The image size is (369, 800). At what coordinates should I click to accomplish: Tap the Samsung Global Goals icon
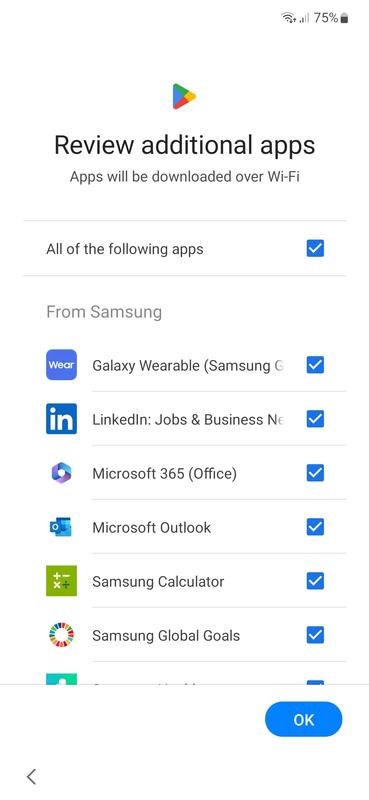(61, 635)
